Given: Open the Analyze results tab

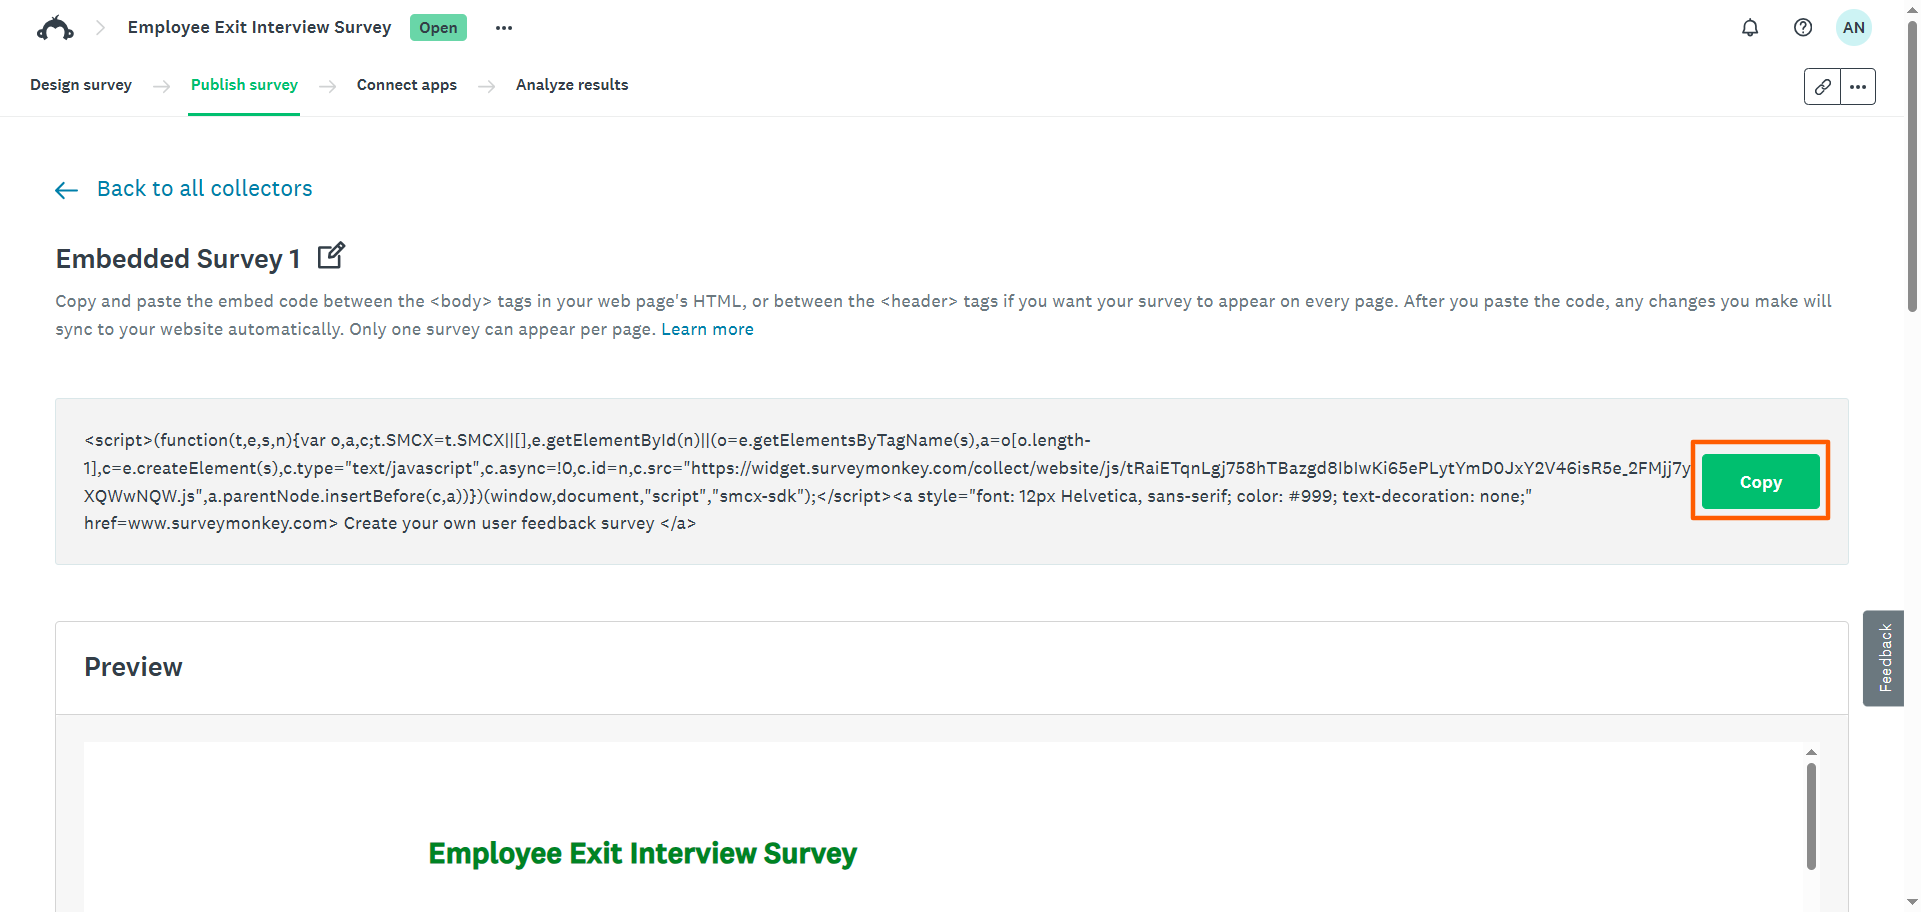Looking at the screenshot, I should tap(572, 85).
